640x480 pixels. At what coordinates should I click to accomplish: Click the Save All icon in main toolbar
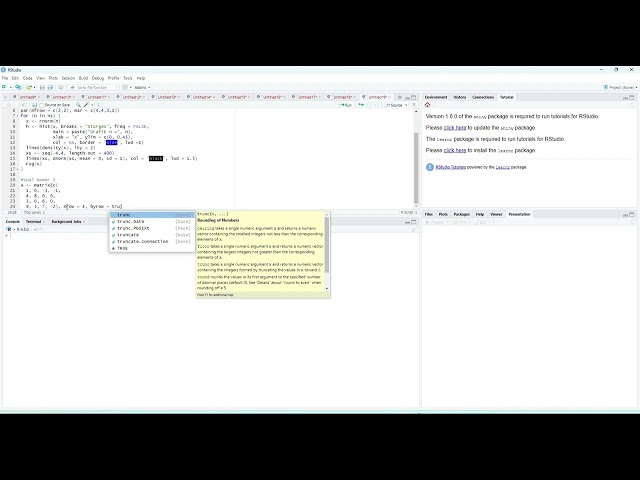click(50, 87)
